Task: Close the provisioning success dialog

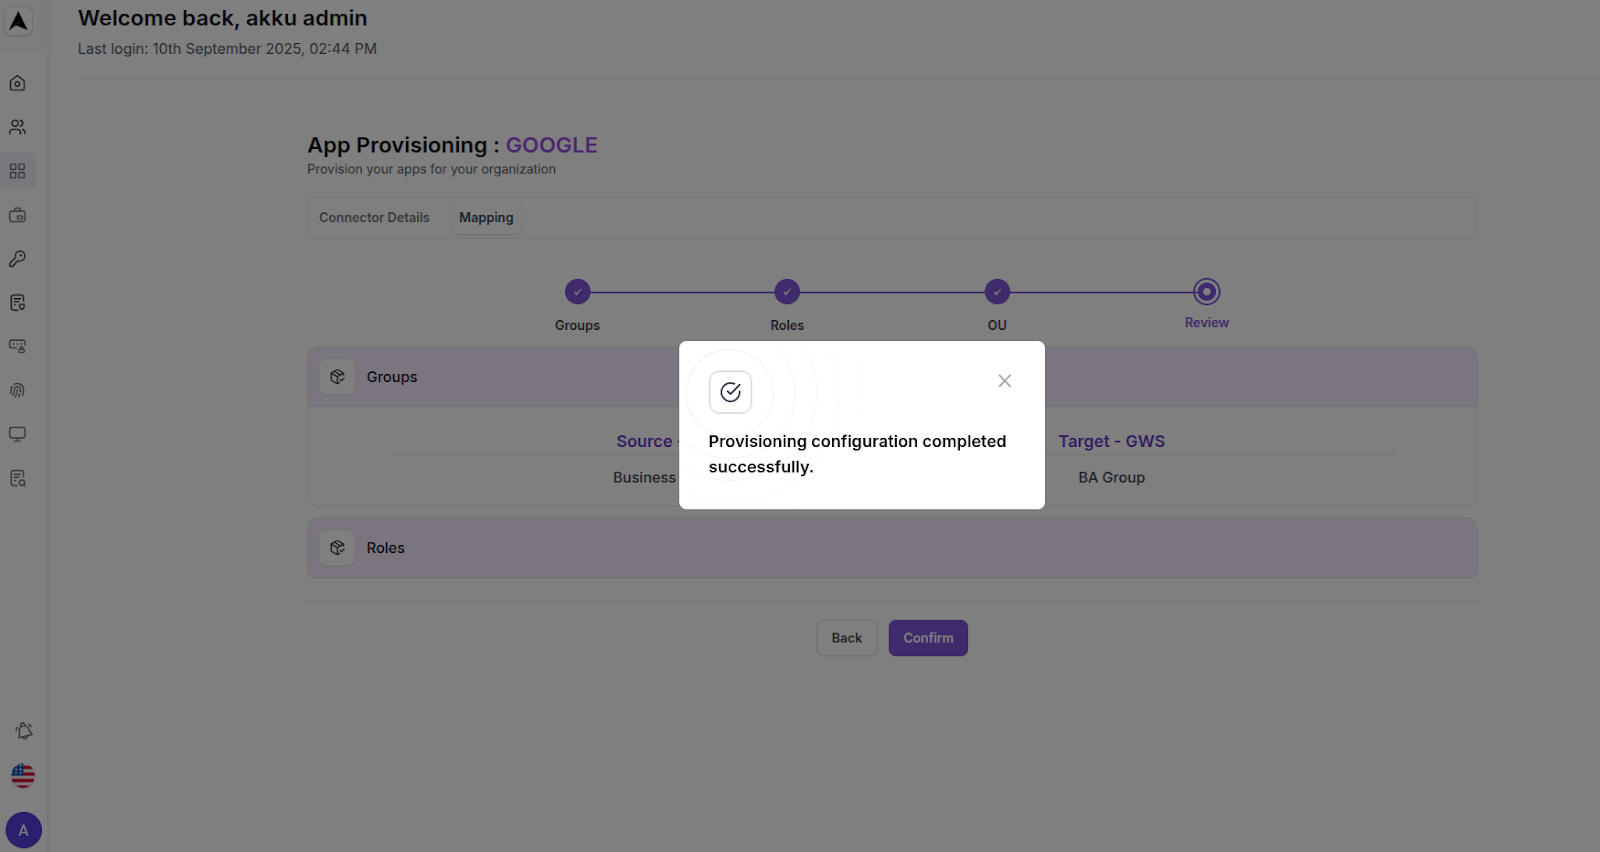Action: (x=1005, y=381)
